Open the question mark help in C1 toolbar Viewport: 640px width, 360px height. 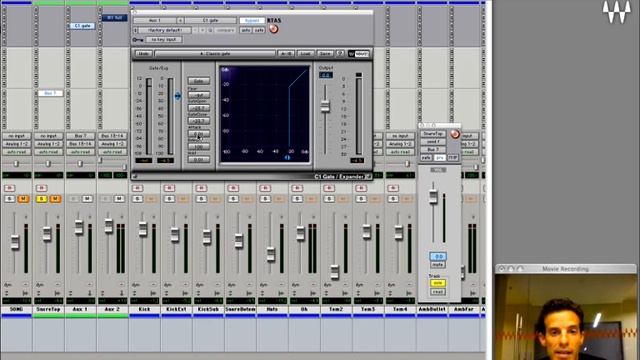[340, 53]
